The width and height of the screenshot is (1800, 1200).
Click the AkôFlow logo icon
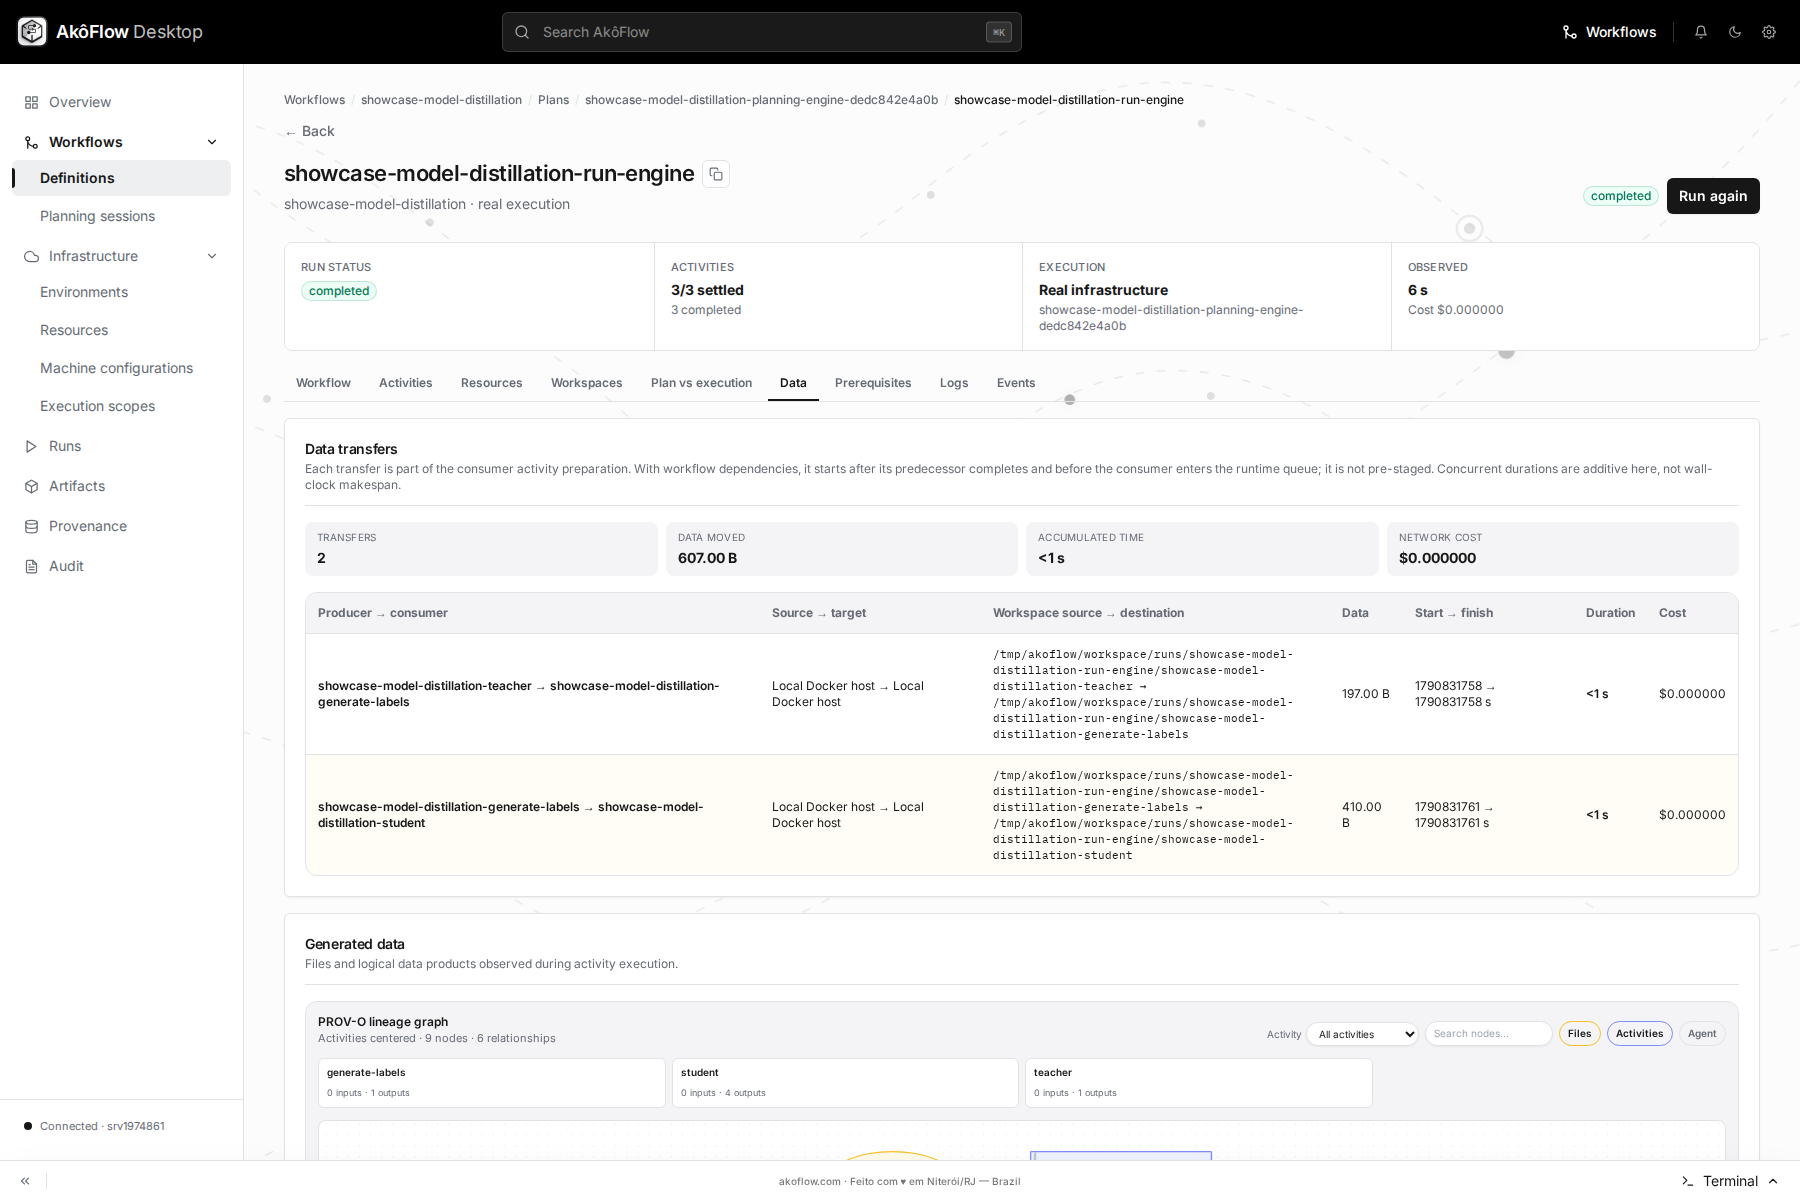coord(32,32)
